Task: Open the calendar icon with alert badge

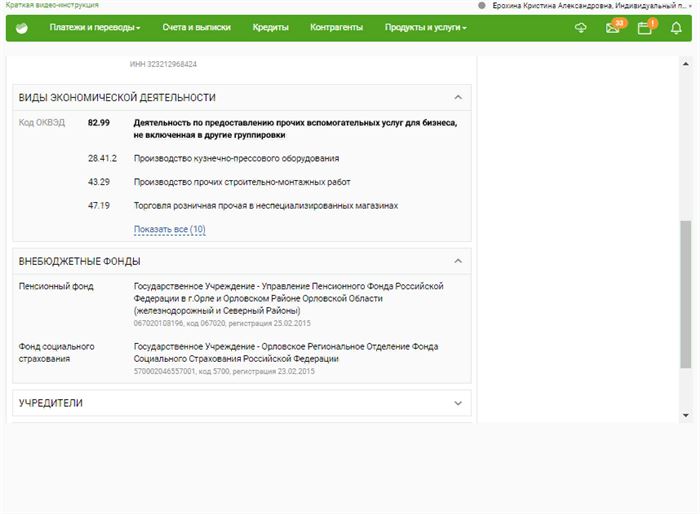Action: click(x=644, y=29)
